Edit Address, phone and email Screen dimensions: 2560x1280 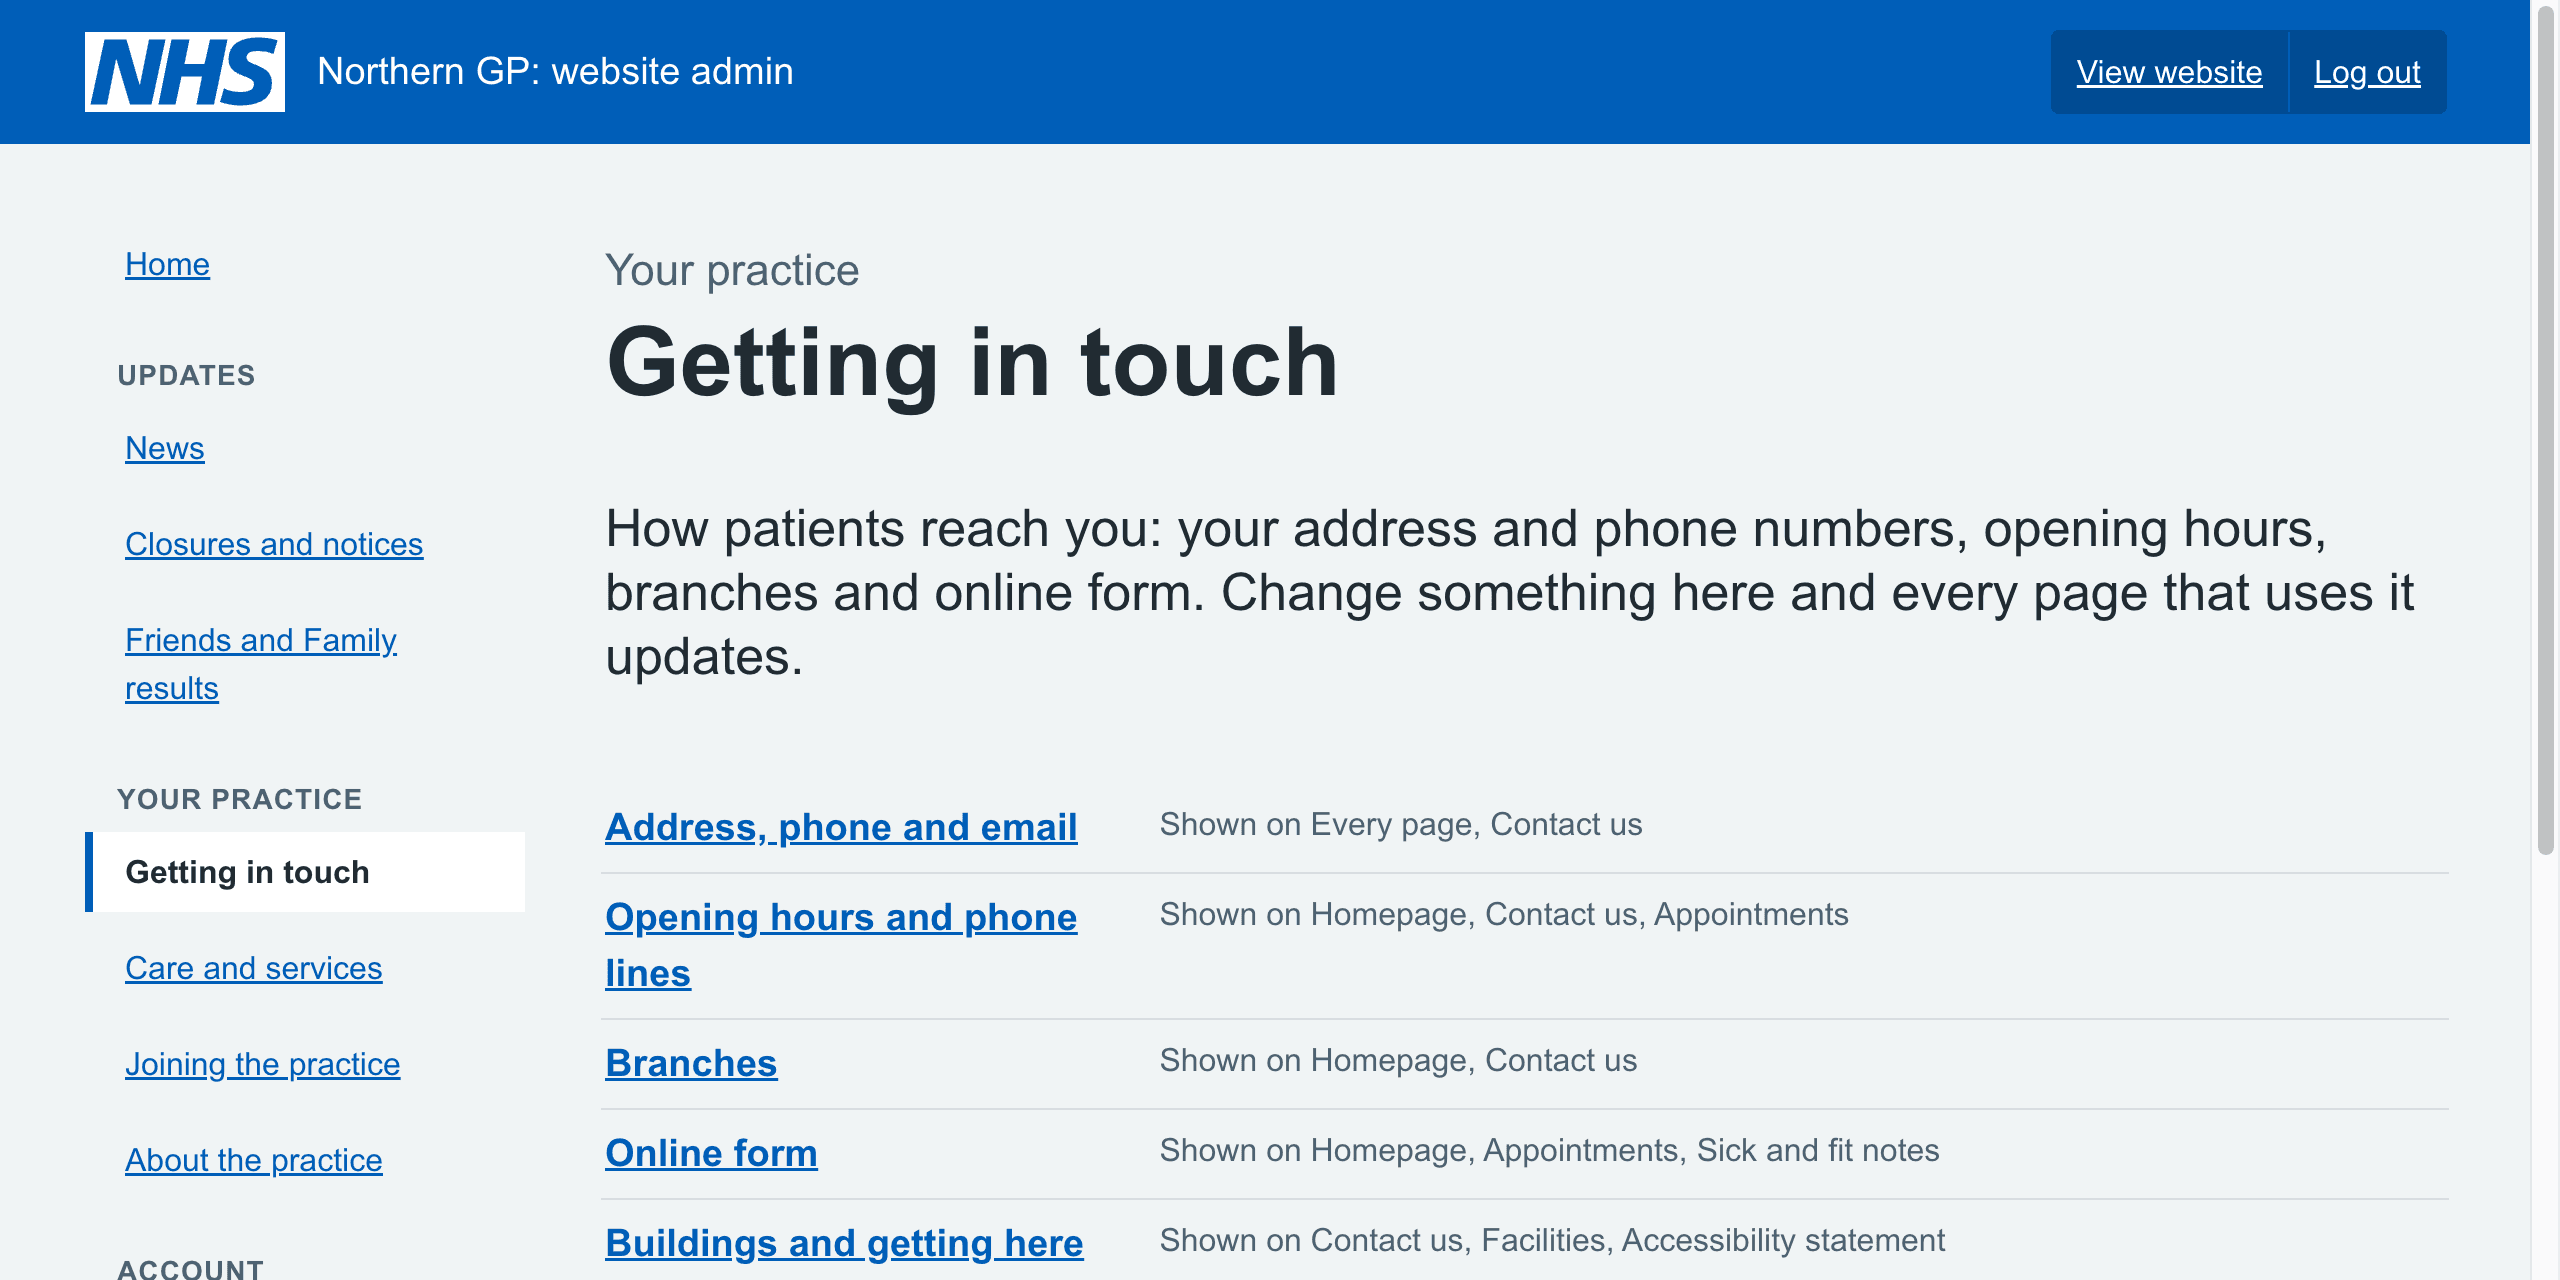(x=841, y=827)
